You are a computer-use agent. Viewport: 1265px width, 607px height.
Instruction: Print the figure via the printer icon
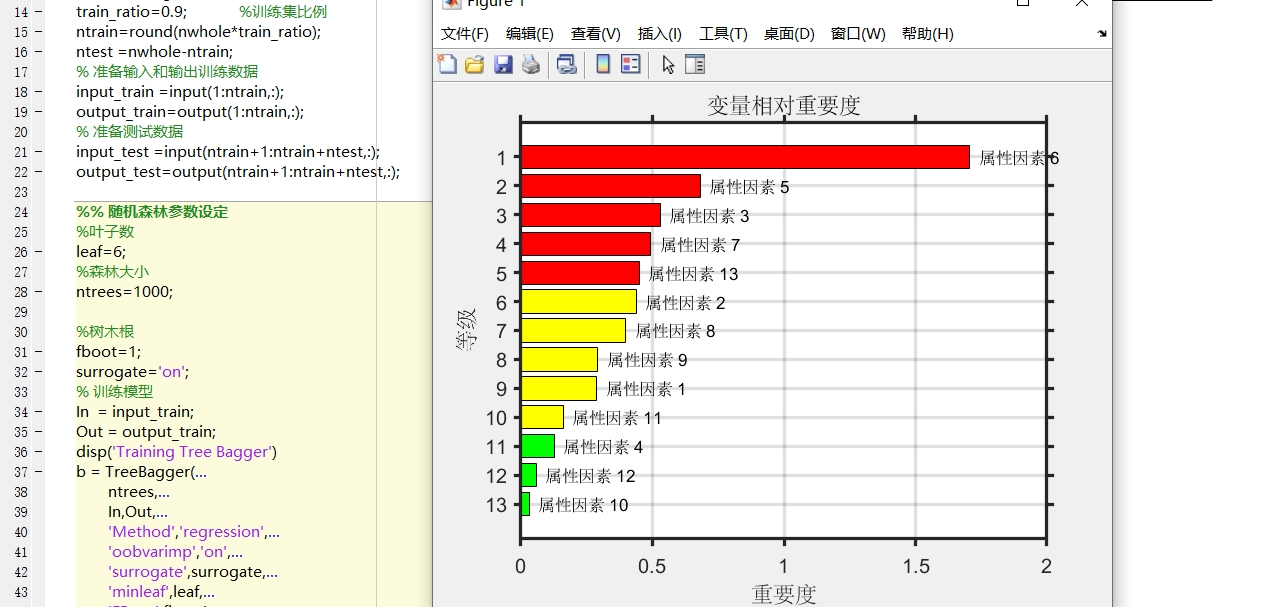coord(531,65)
